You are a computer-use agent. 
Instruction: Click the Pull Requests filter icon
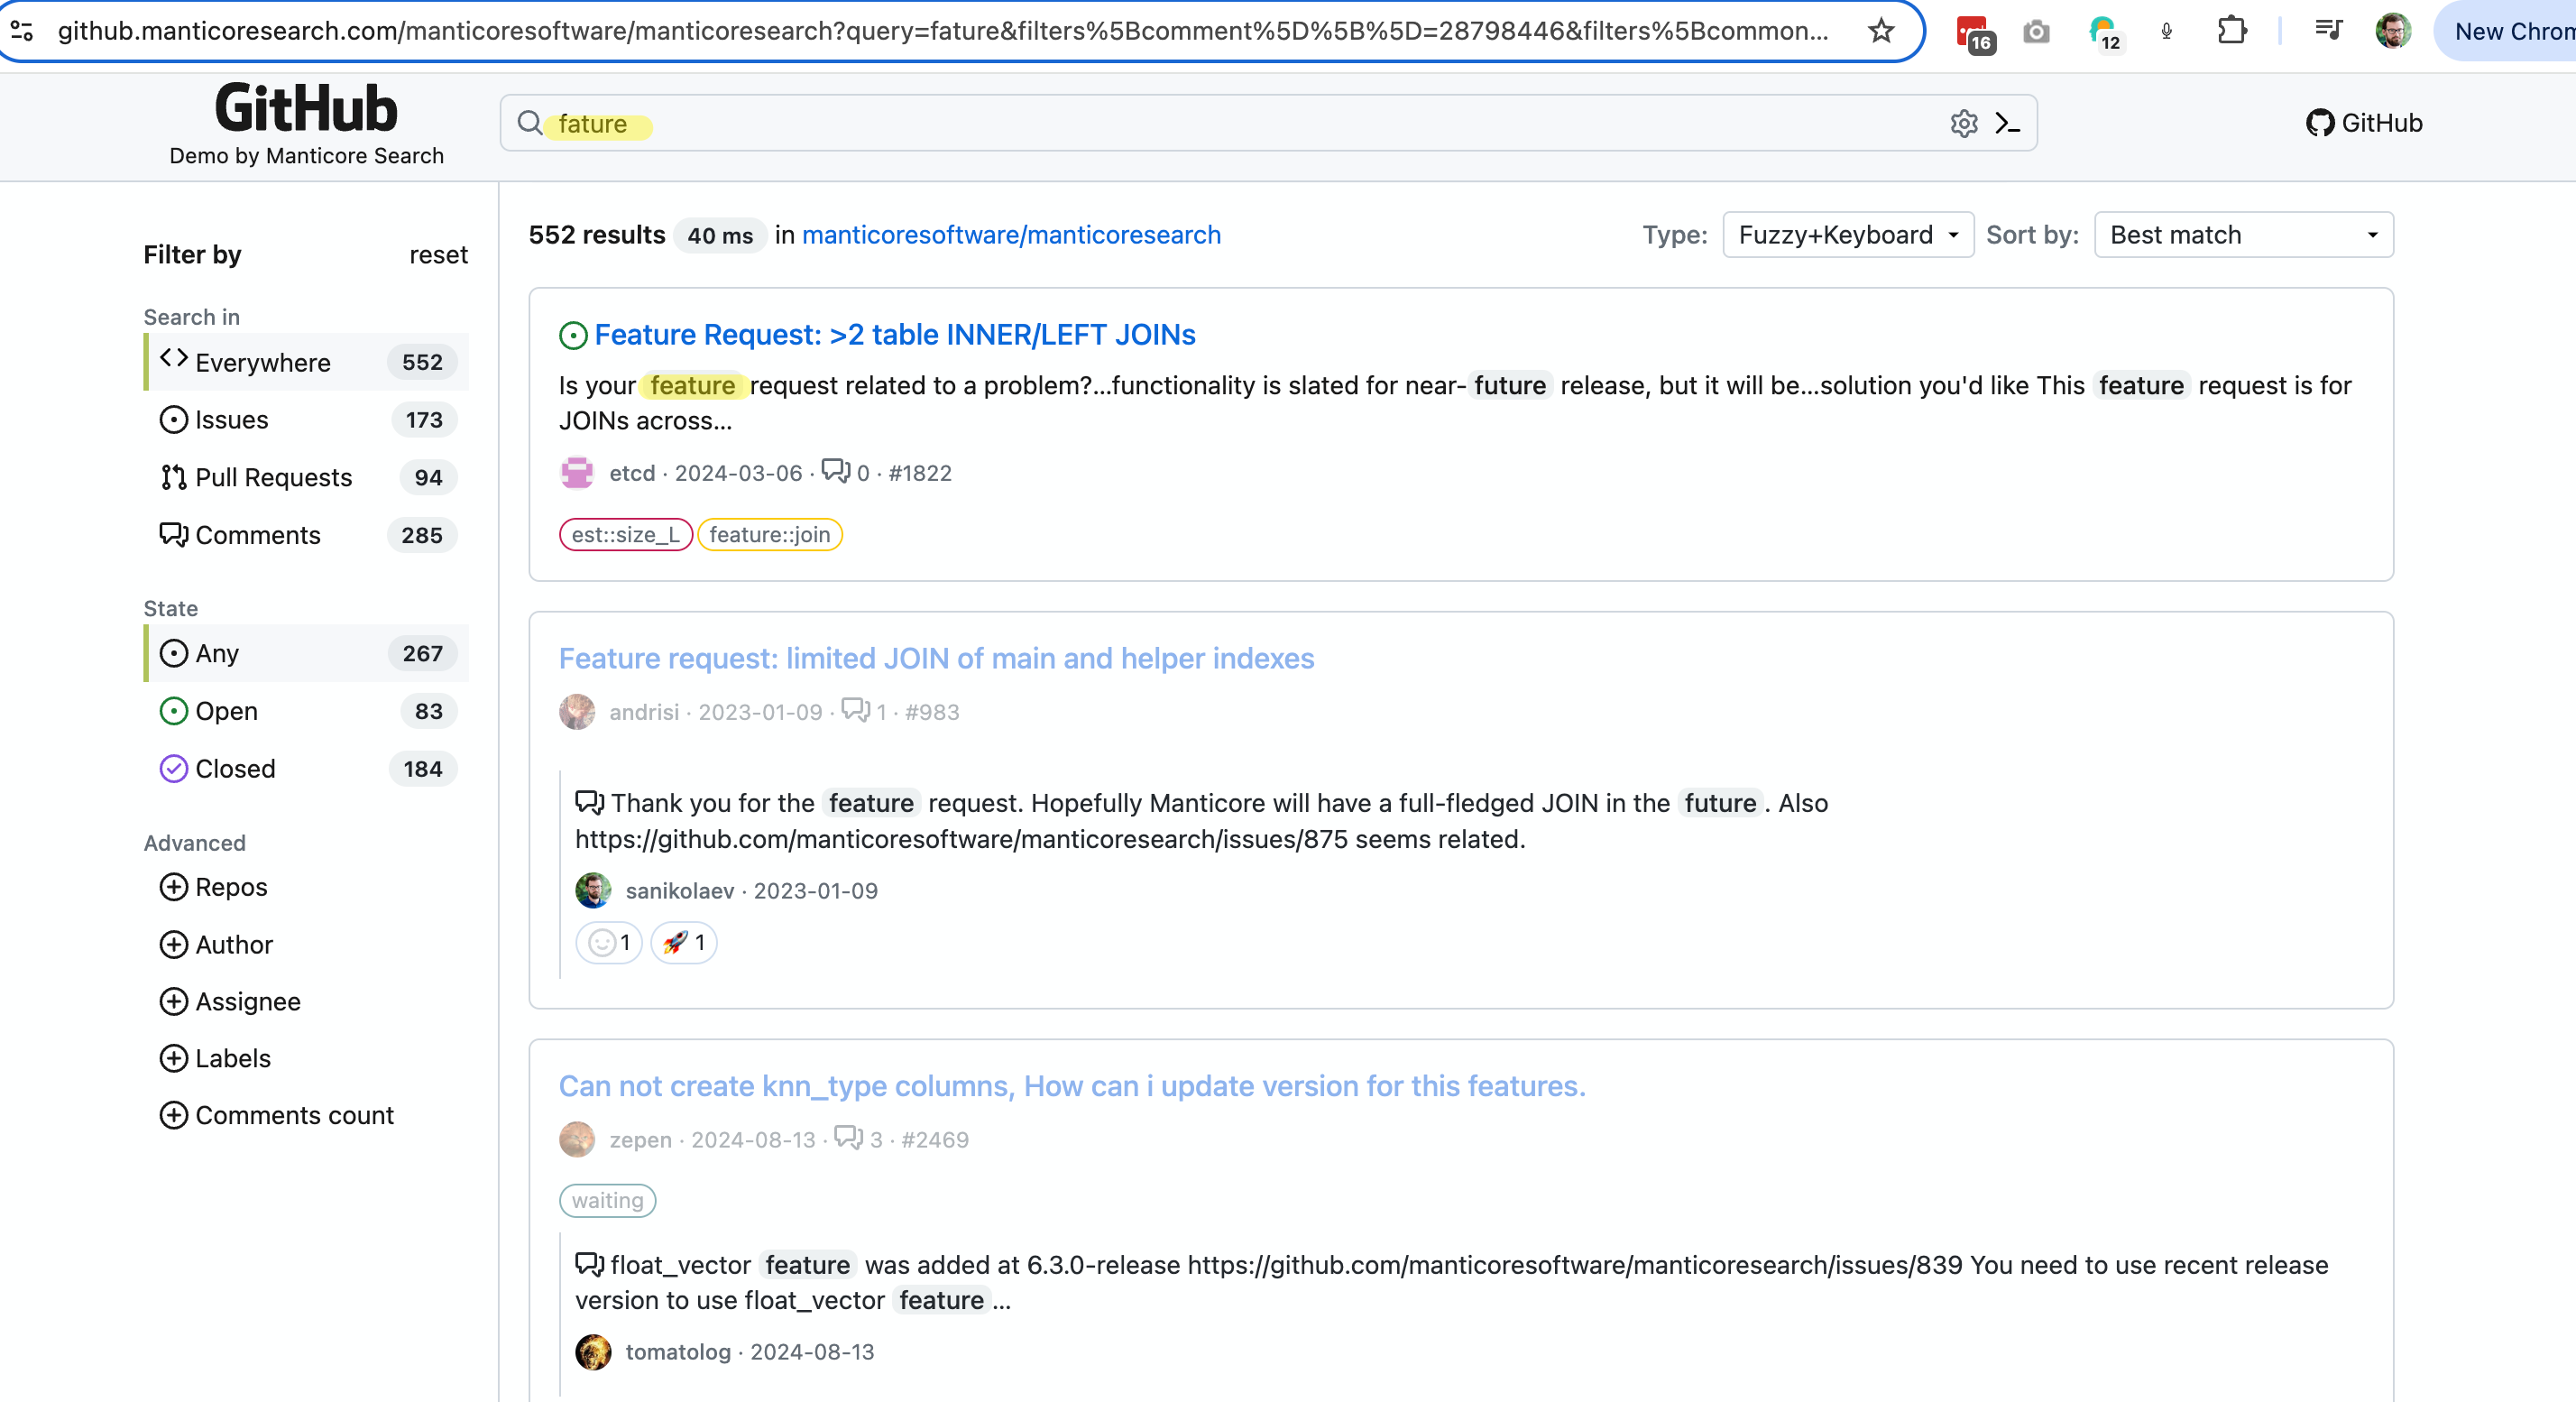pos(173,477)
